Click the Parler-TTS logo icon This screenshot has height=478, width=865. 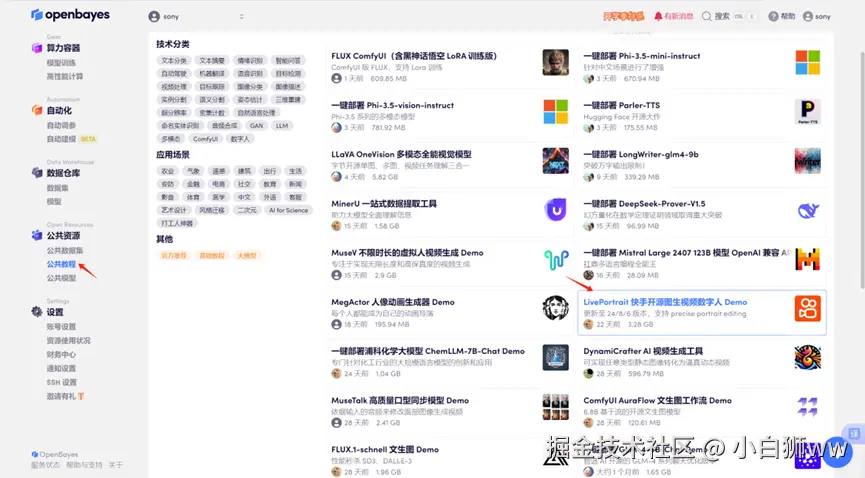tap(808, 111)
